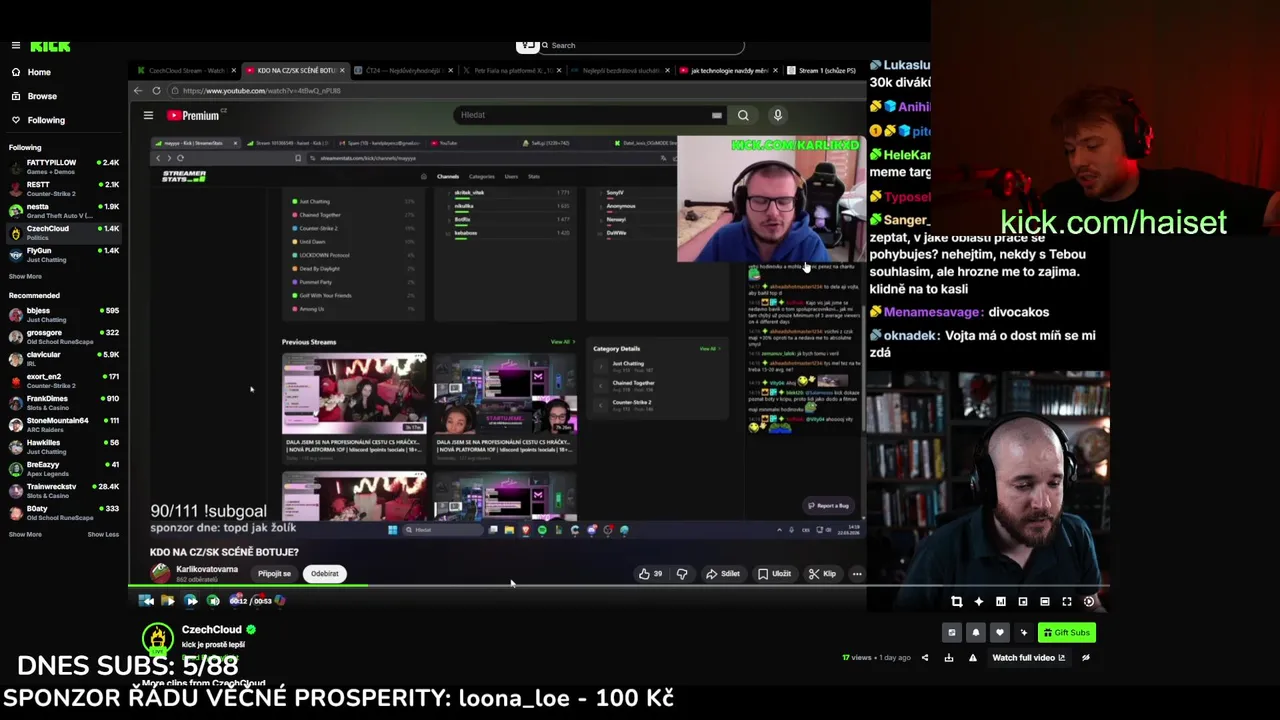Open YouTube more actions three dots
Image resolution: width=1280 pixels, height=720 pixels.
857,574
